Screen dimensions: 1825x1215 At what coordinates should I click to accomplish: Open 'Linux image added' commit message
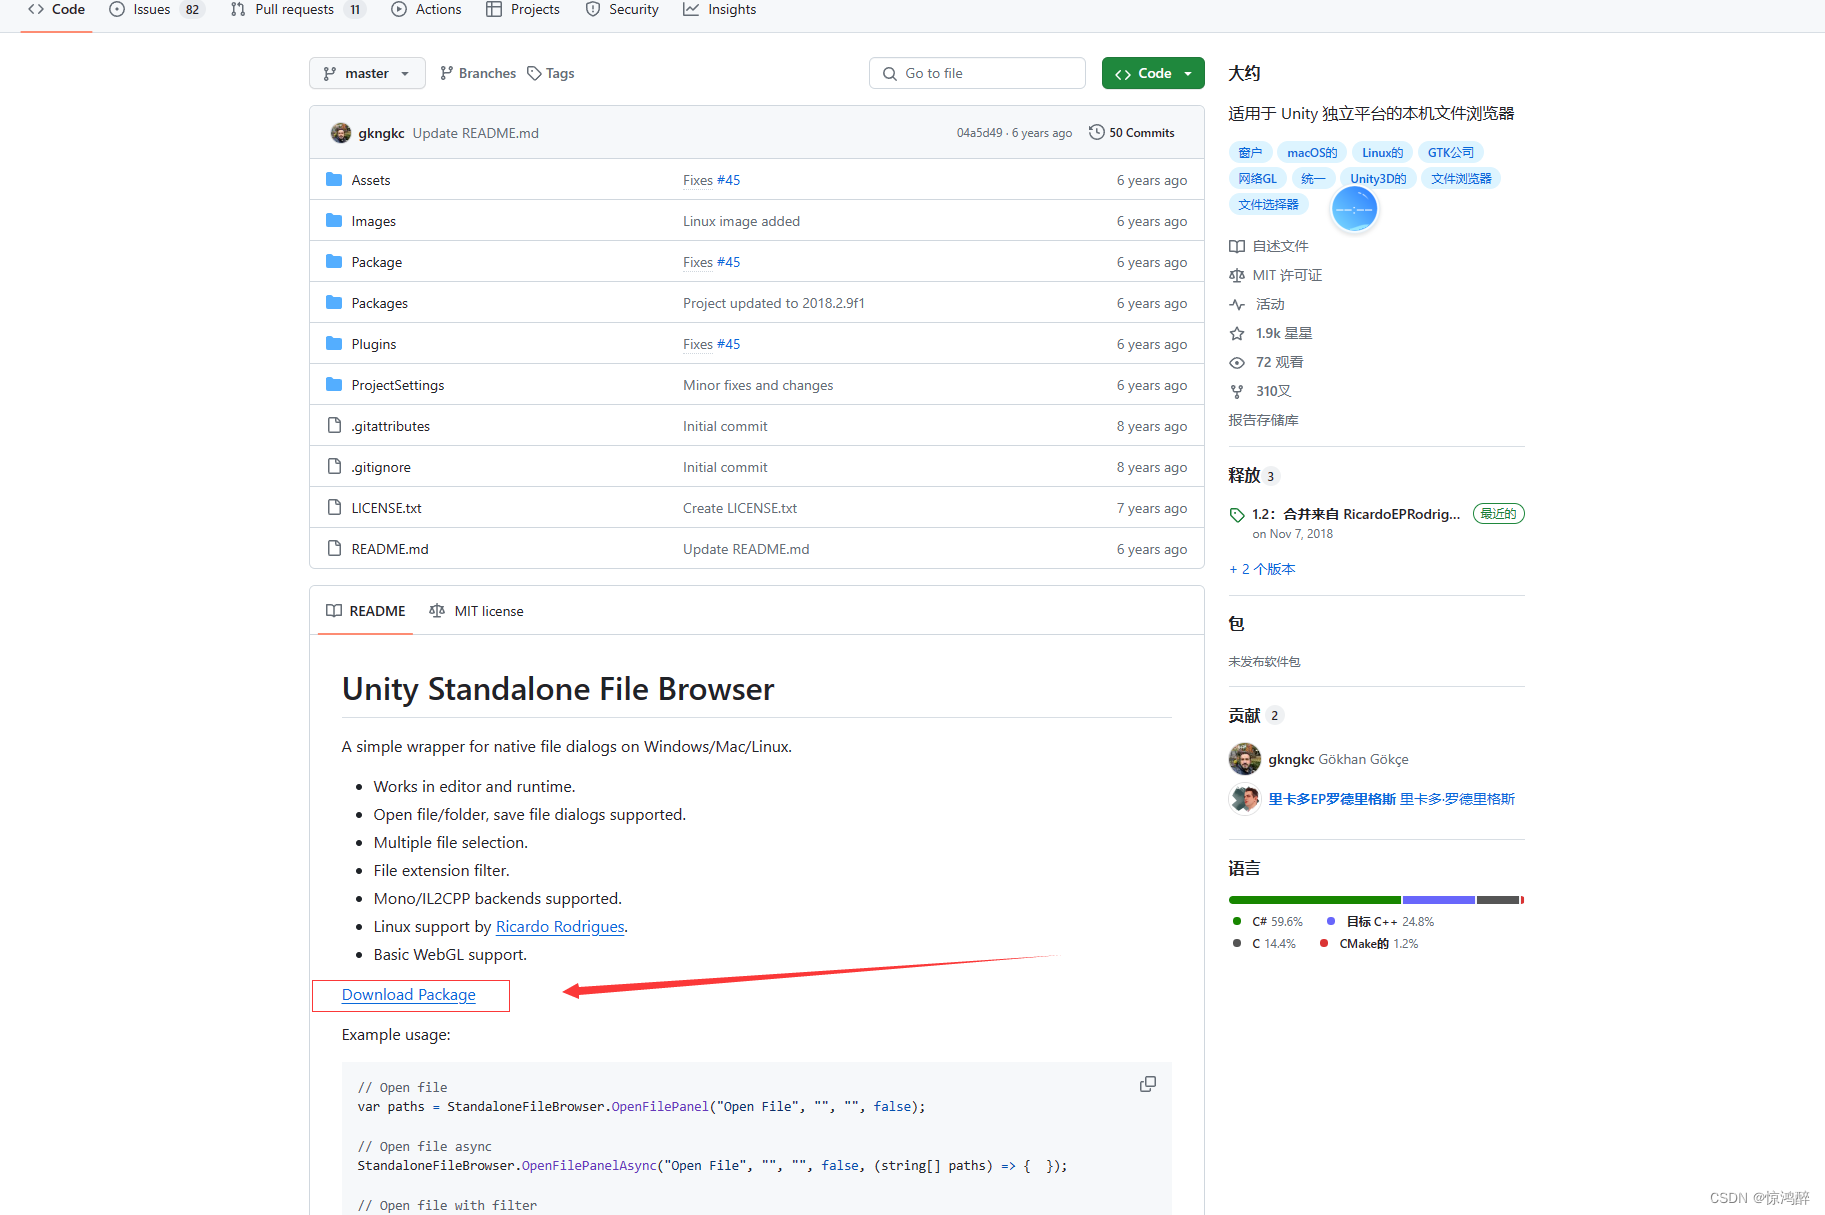(x=741, y=221)
